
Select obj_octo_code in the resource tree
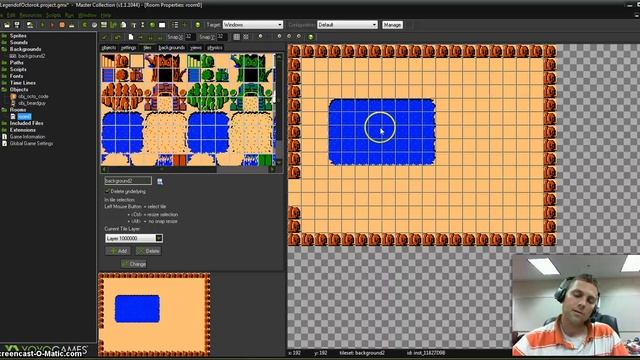point(33,96)
